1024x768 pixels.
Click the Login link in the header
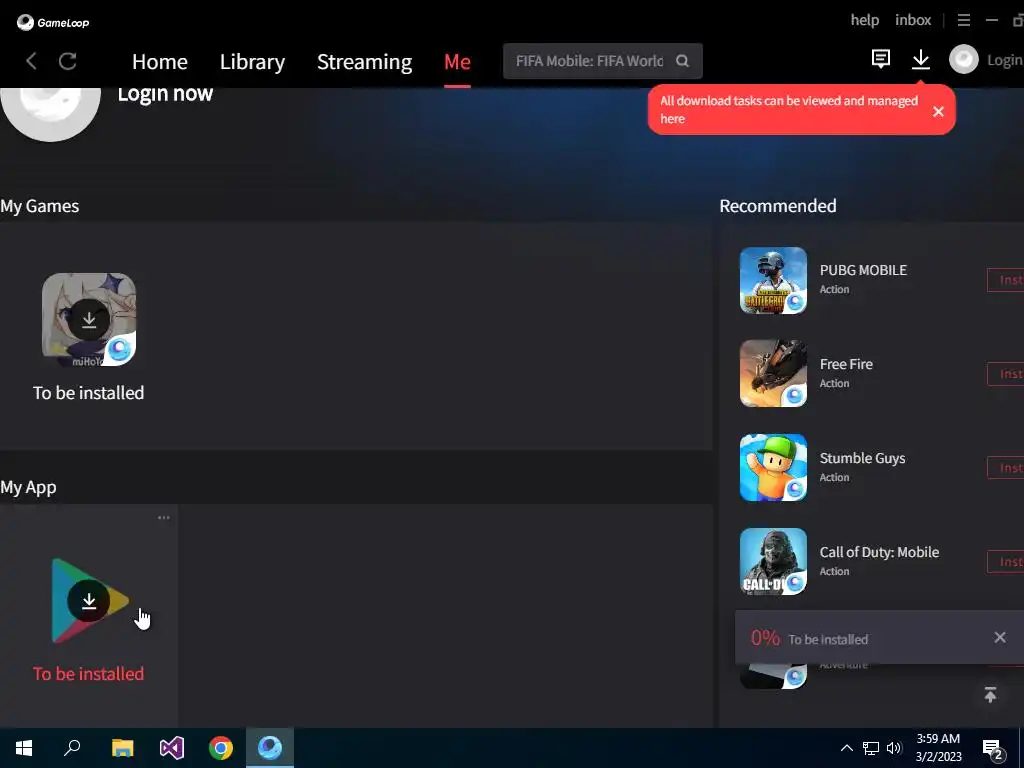1004,60
